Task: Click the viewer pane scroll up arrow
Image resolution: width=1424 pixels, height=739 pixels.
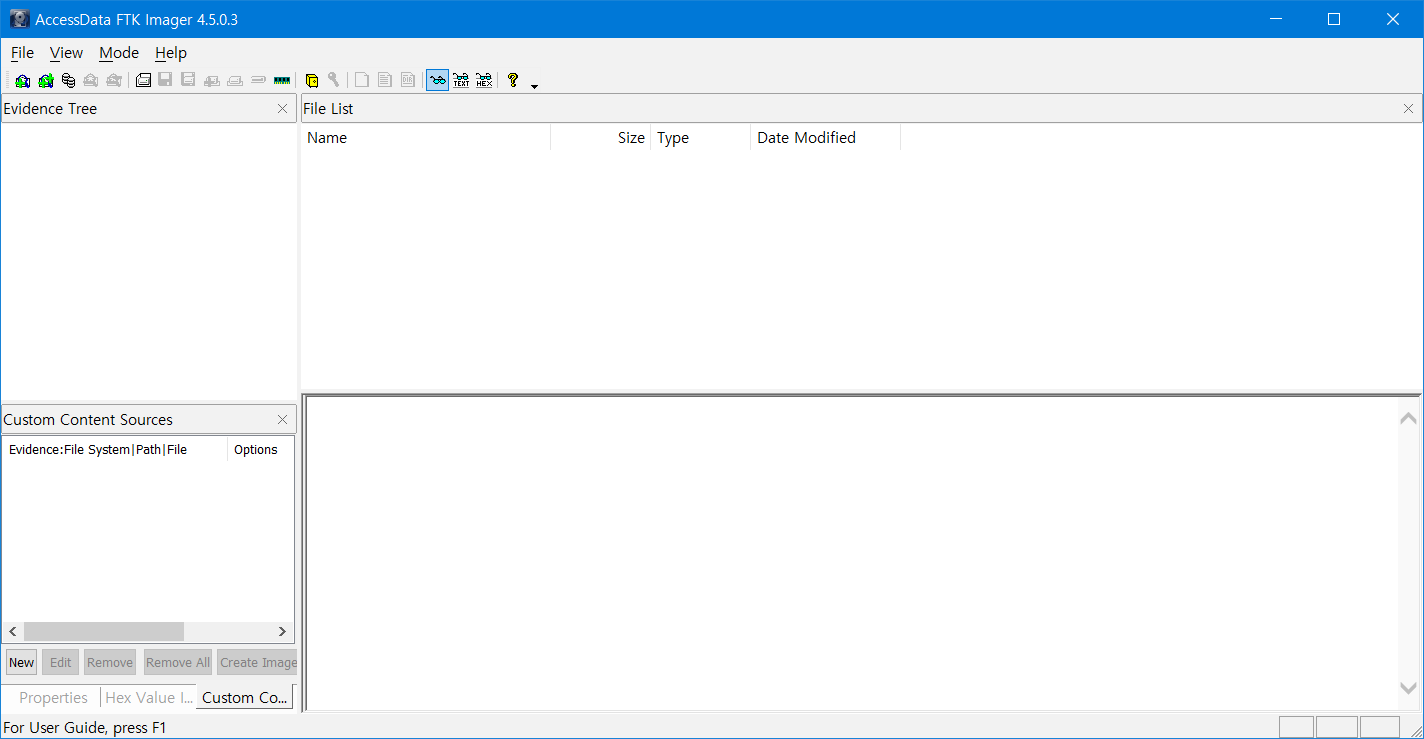Action: click(1408, 419)
